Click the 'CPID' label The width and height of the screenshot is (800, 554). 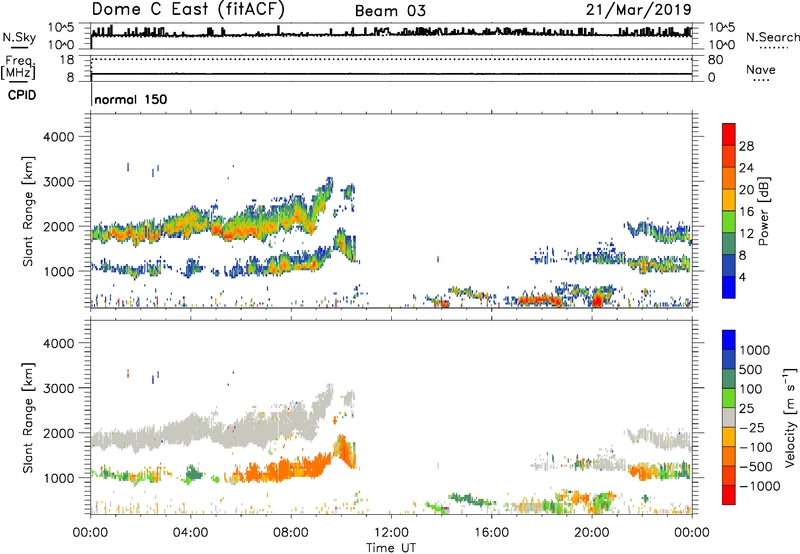(22, 95)
